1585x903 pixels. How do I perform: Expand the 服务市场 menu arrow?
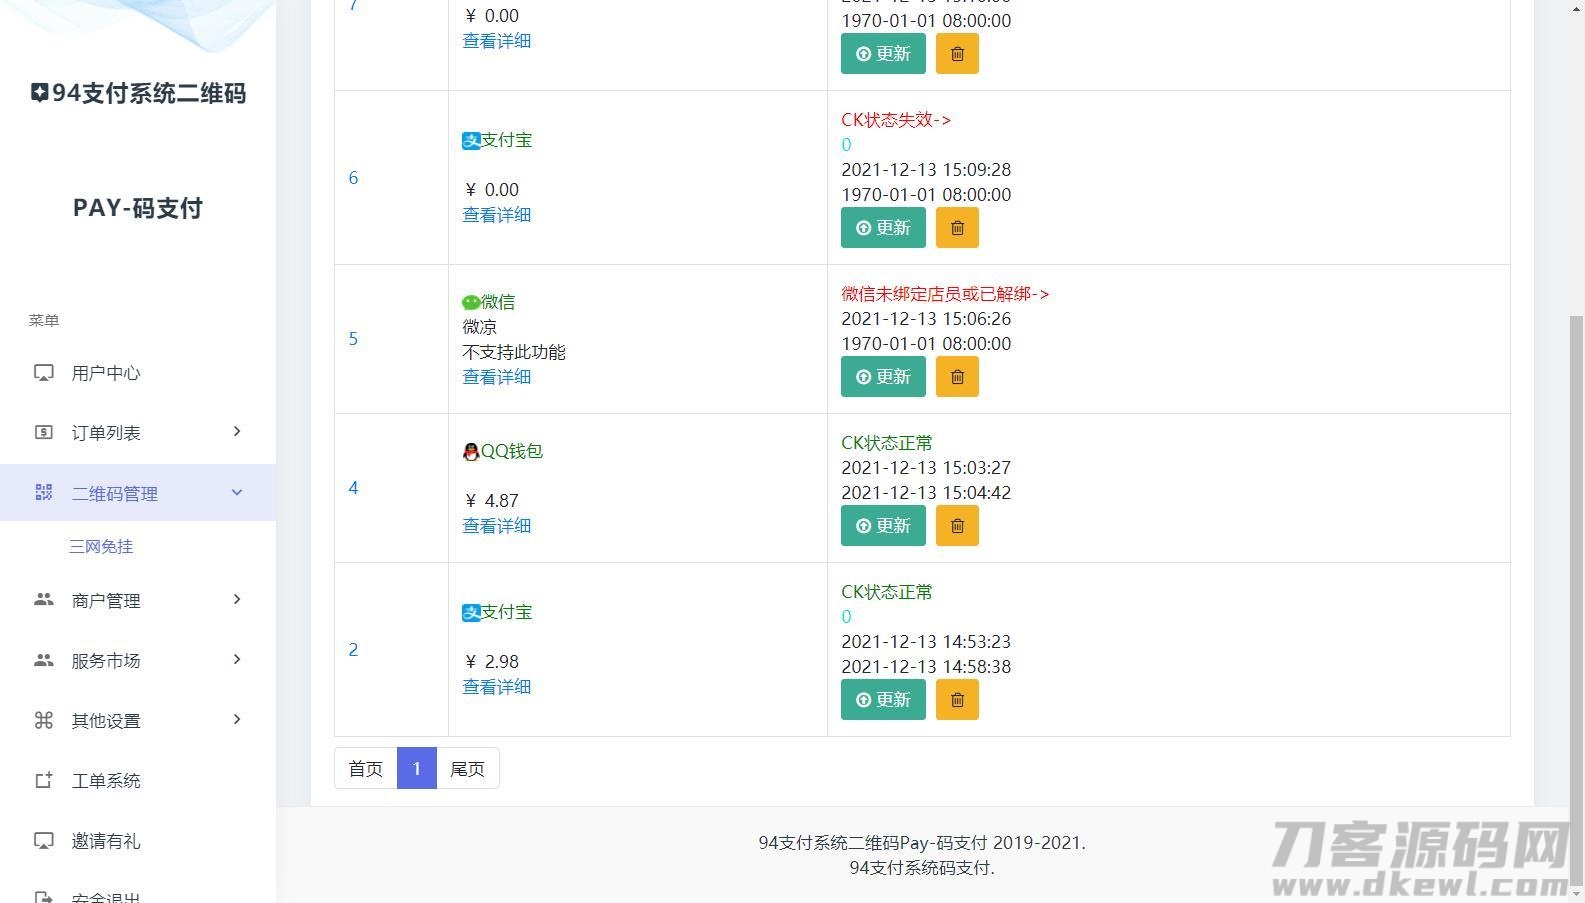pyautogui.click(x=237, y=660)
